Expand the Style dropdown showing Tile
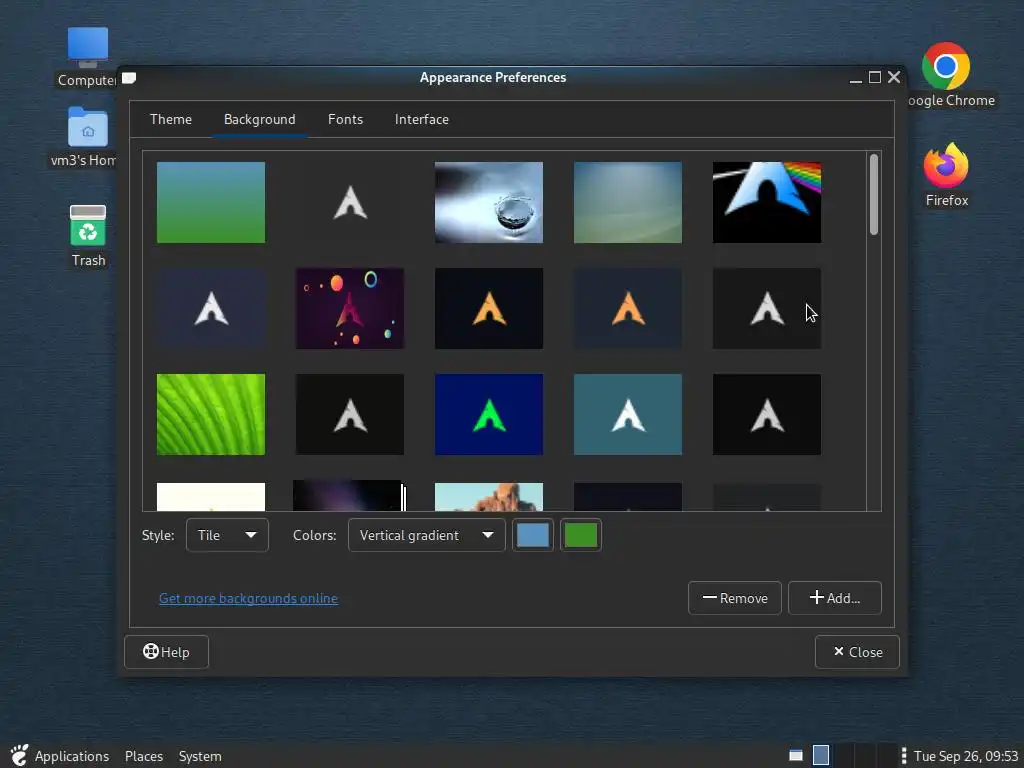 pyautogui.click(x=227, y=535)
